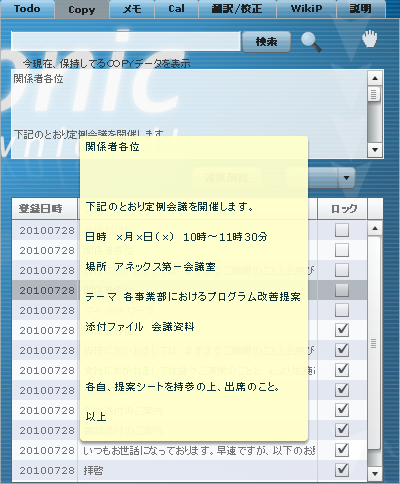
Task: Click tooltip line starting 日時 ×月×日
Action: [176, 237]
